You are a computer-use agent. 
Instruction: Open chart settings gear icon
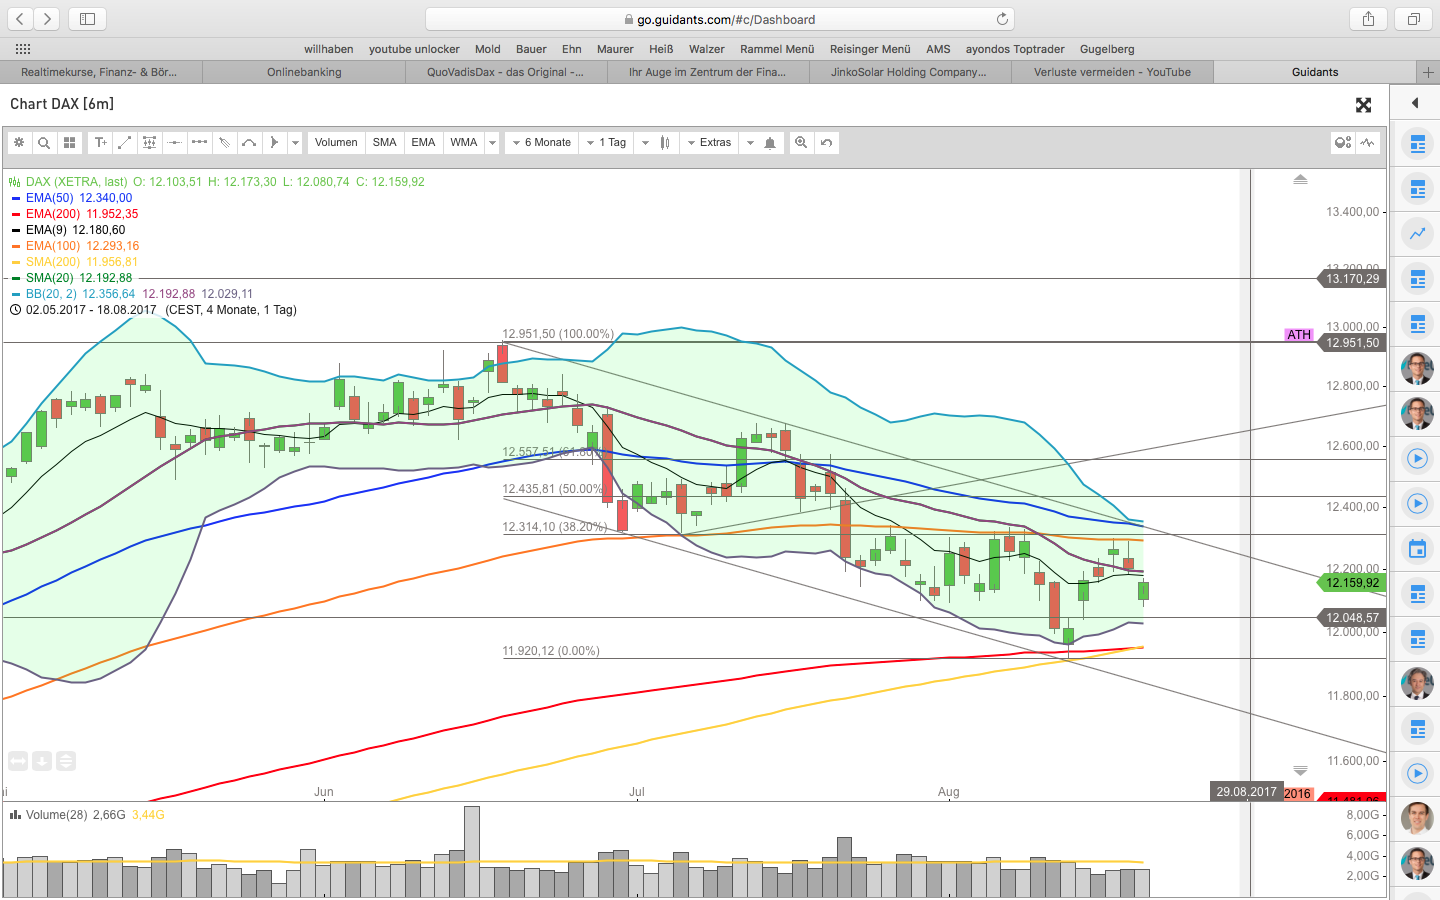click(19, 143)
